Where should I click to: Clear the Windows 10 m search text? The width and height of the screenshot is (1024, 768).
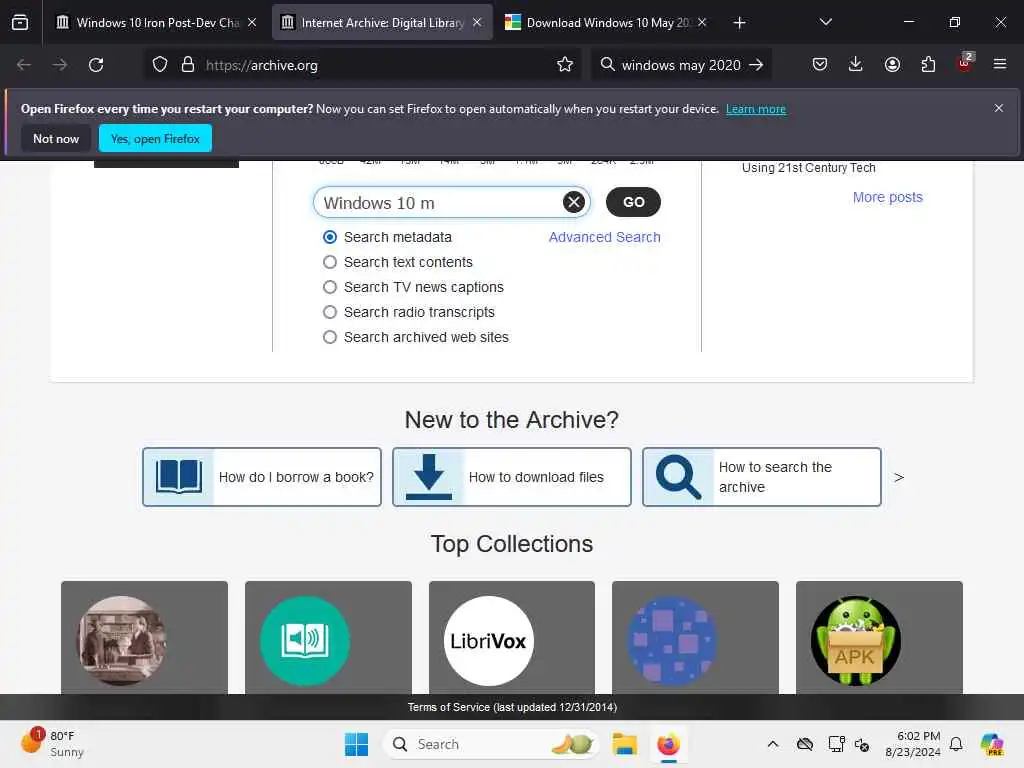[573, 202]
